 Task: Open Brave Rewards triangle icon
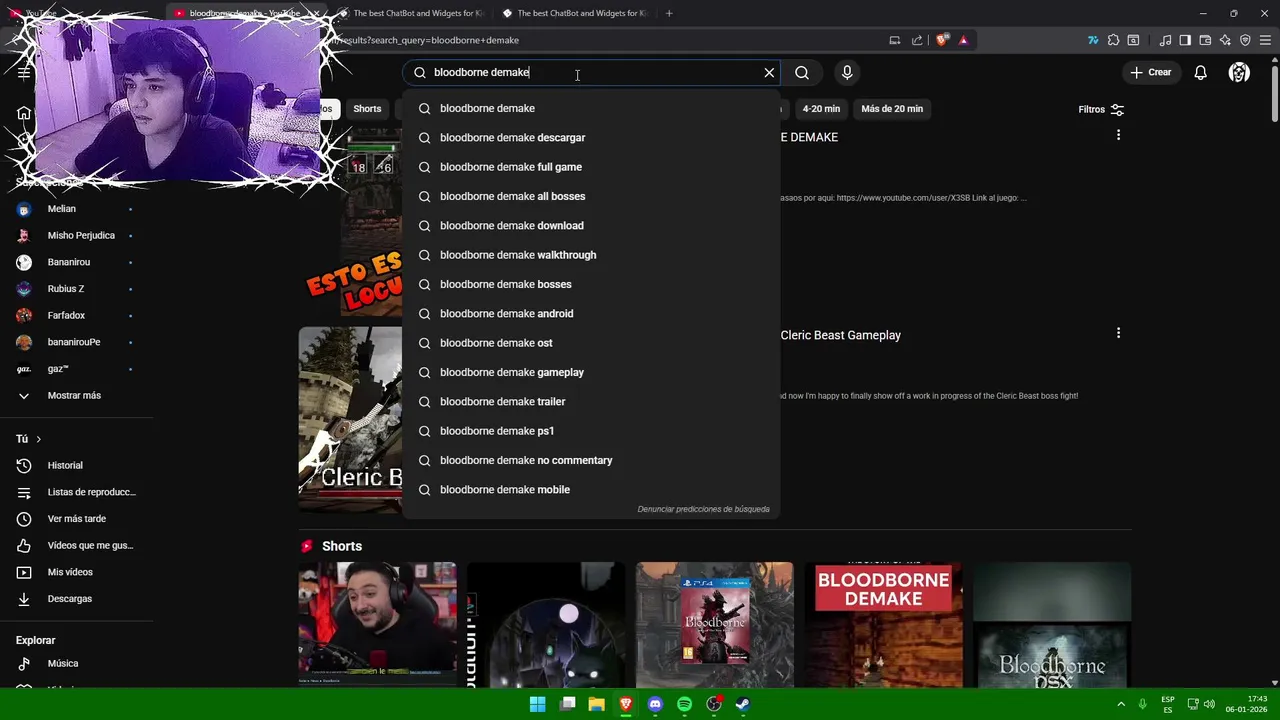(x=963, y=40)
